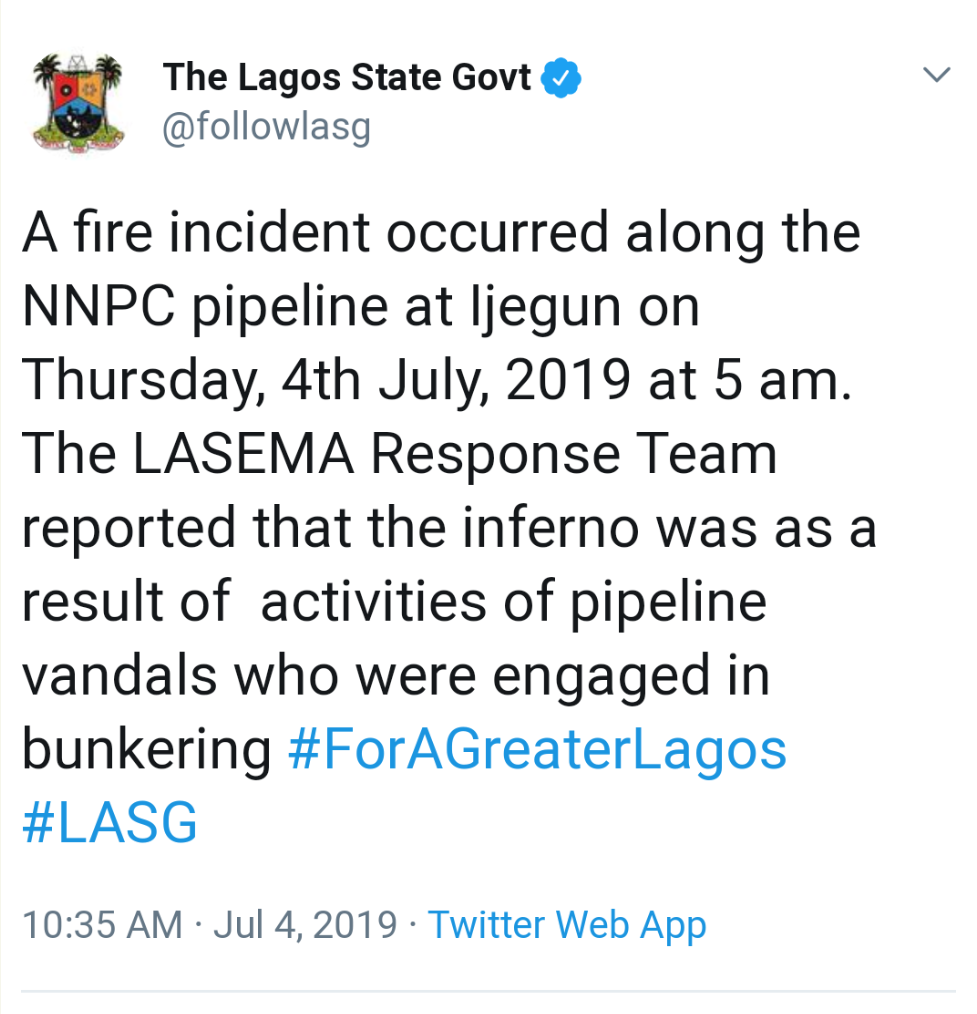Click the Twitter Web App source link

tap(567, 925)
